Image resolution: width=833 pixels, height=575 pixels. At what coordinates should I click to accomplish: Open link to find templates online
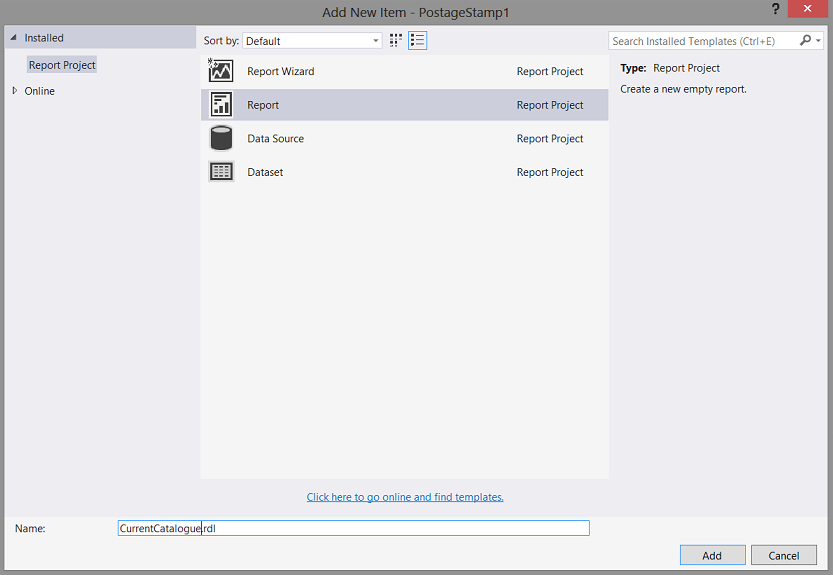click(x=405, y=497)
